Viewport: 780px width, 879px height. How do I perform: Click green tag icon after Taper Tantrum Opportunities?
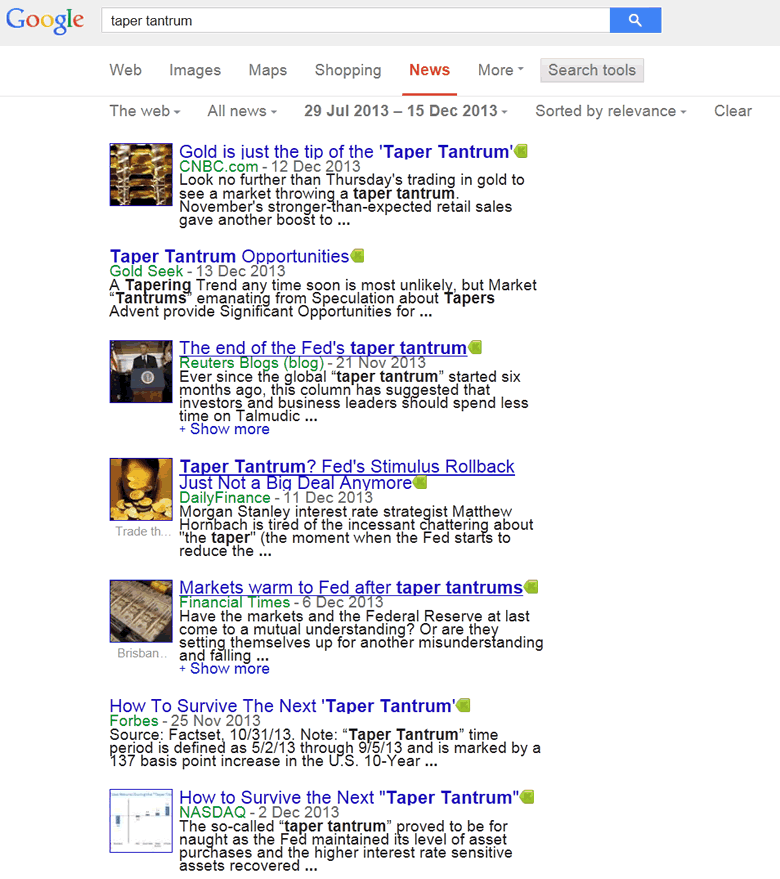point(357,256)
